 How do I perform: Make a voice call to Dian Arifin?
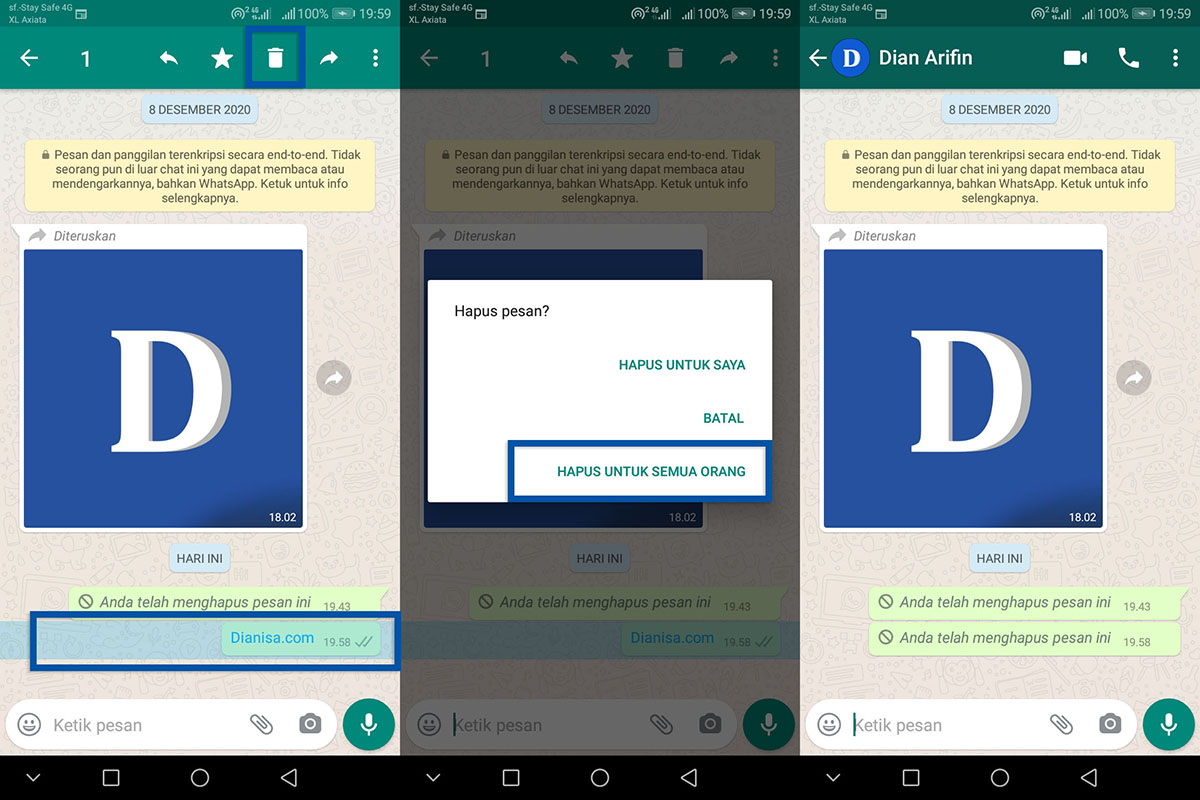pos(1128,58)
